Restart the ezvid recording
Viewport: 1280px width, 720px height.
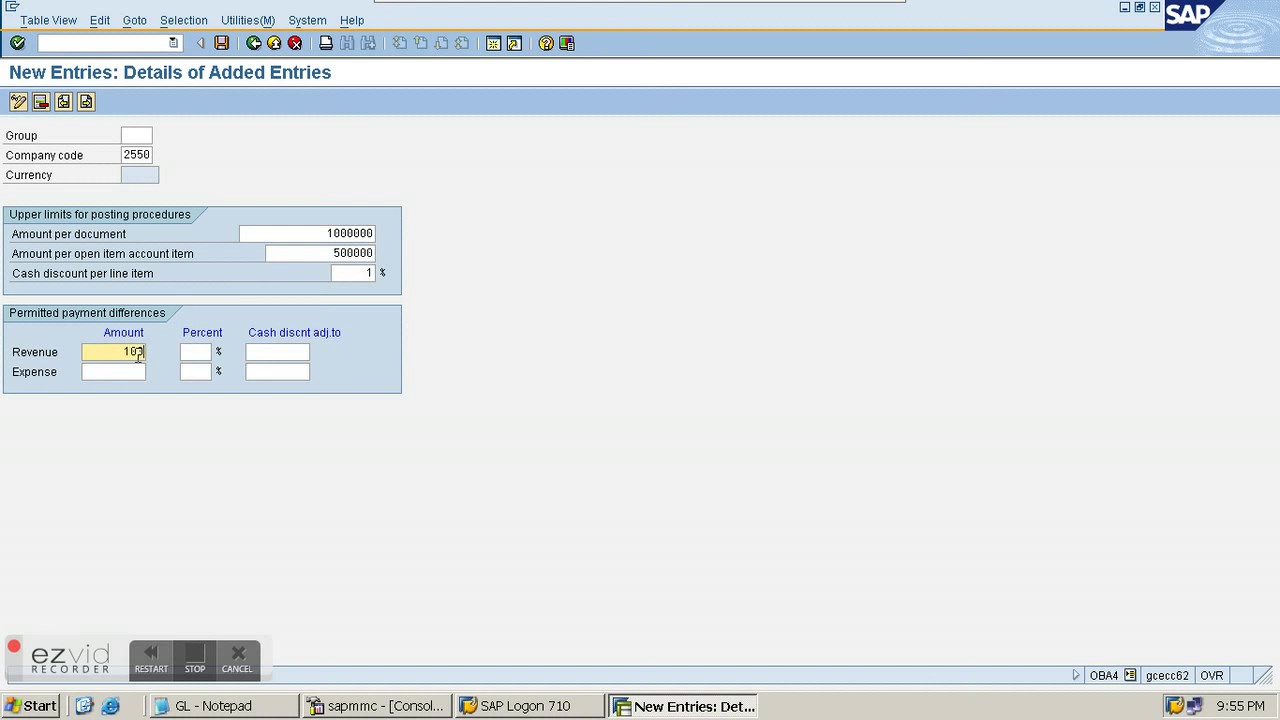pyautogui.click(x=151, y=659)
